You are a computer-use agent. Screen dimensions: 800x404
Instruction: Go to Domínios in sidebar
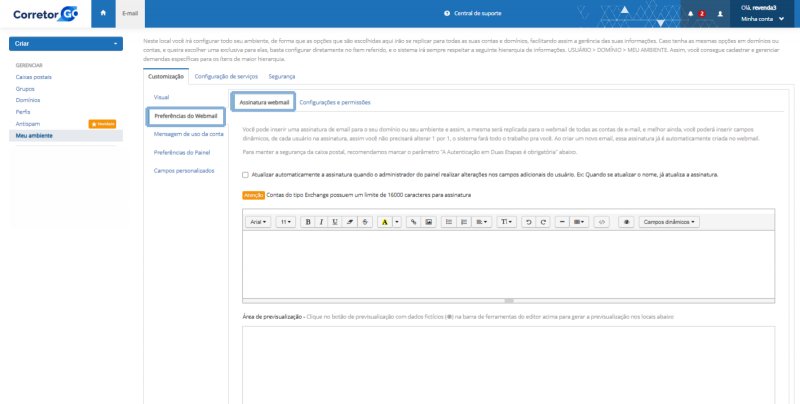(x=28, y=100)
